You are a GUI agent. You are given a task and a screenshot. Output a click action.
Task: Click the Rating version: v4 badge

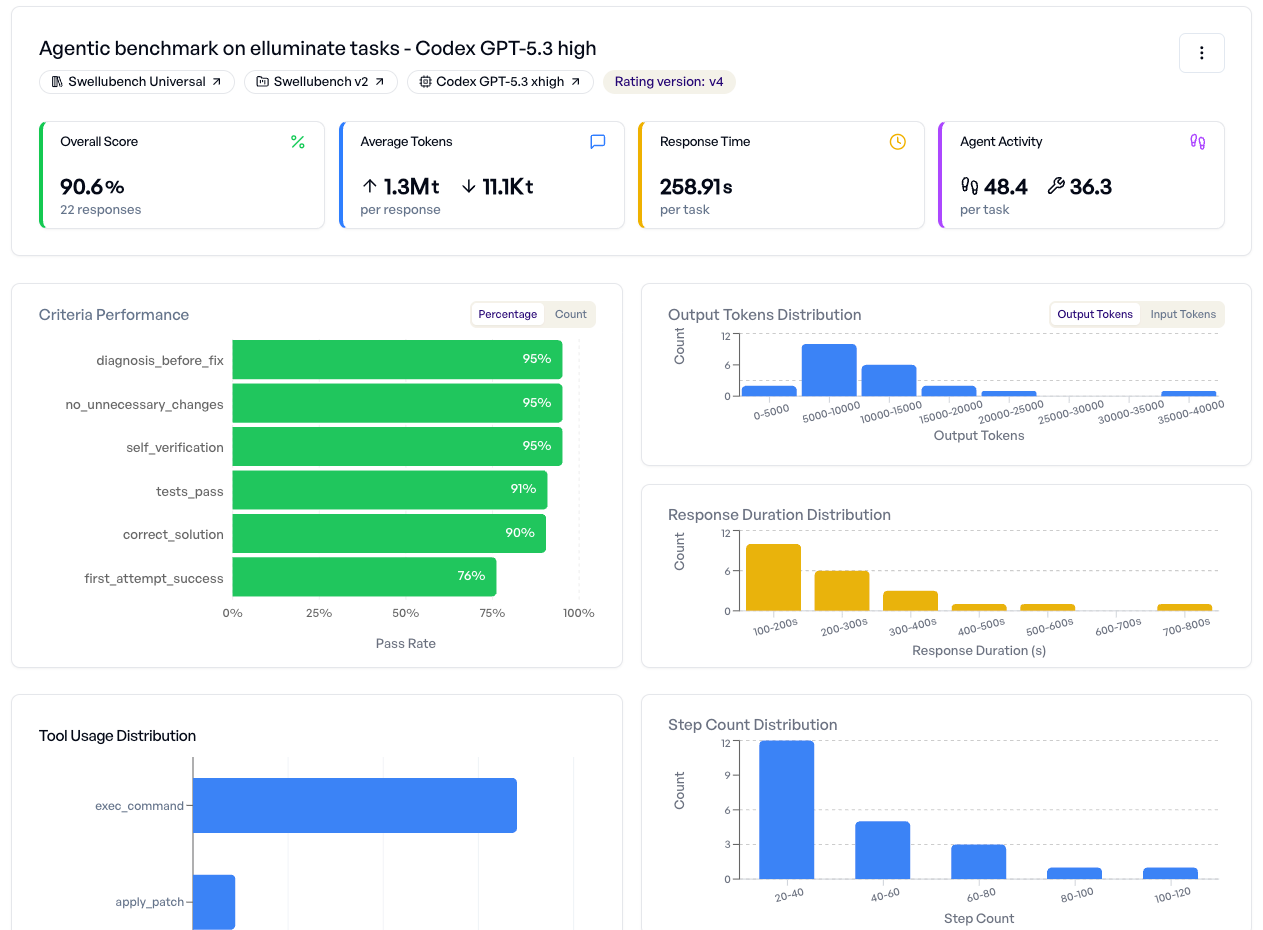[x=669, y=82]
